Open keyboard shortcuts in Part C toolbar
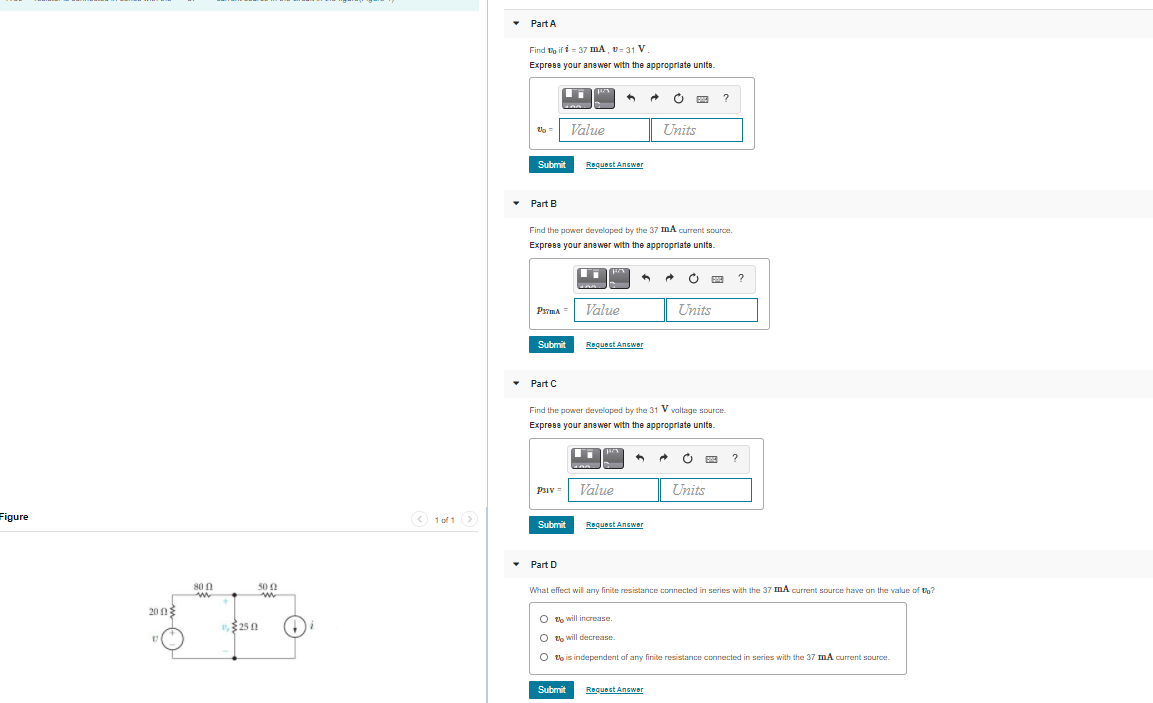This screenshot has height=703, width=1153. tap(712, 459)
